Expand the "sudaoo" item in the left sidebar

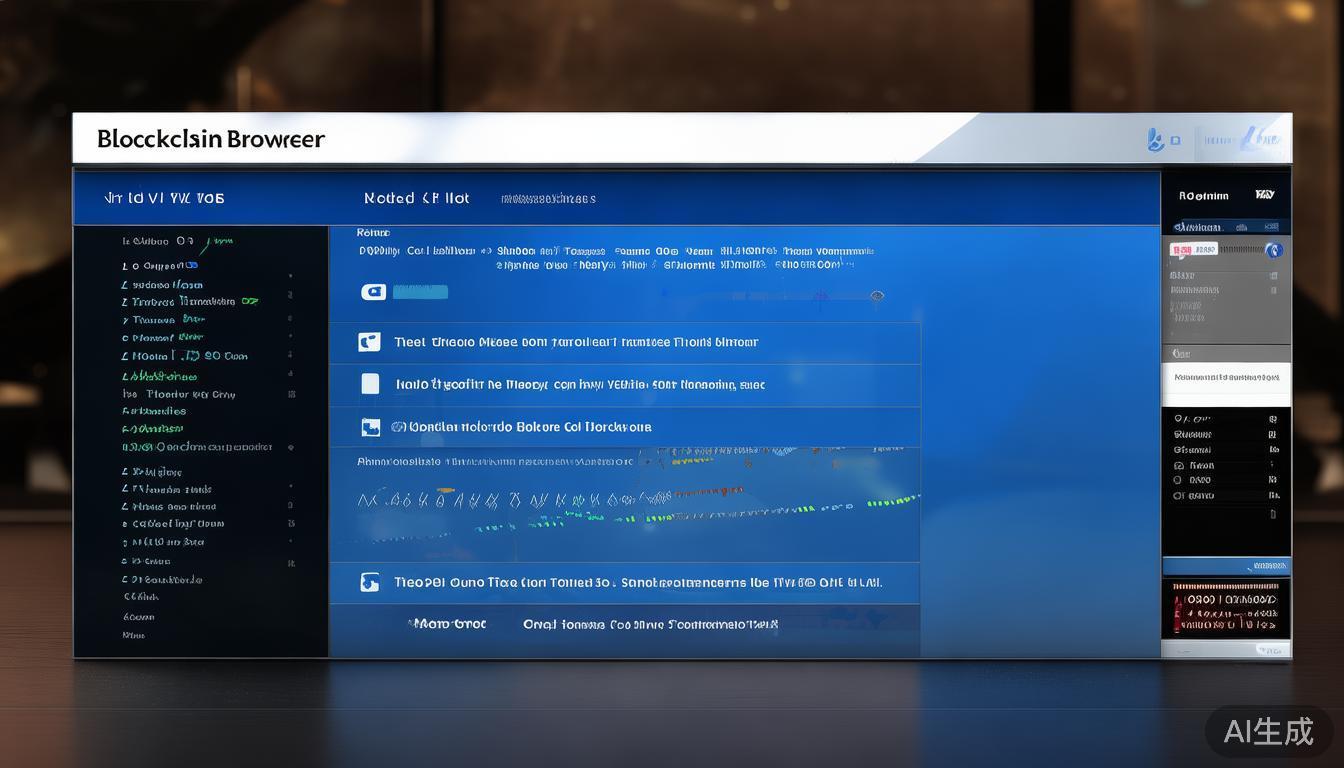125,285
